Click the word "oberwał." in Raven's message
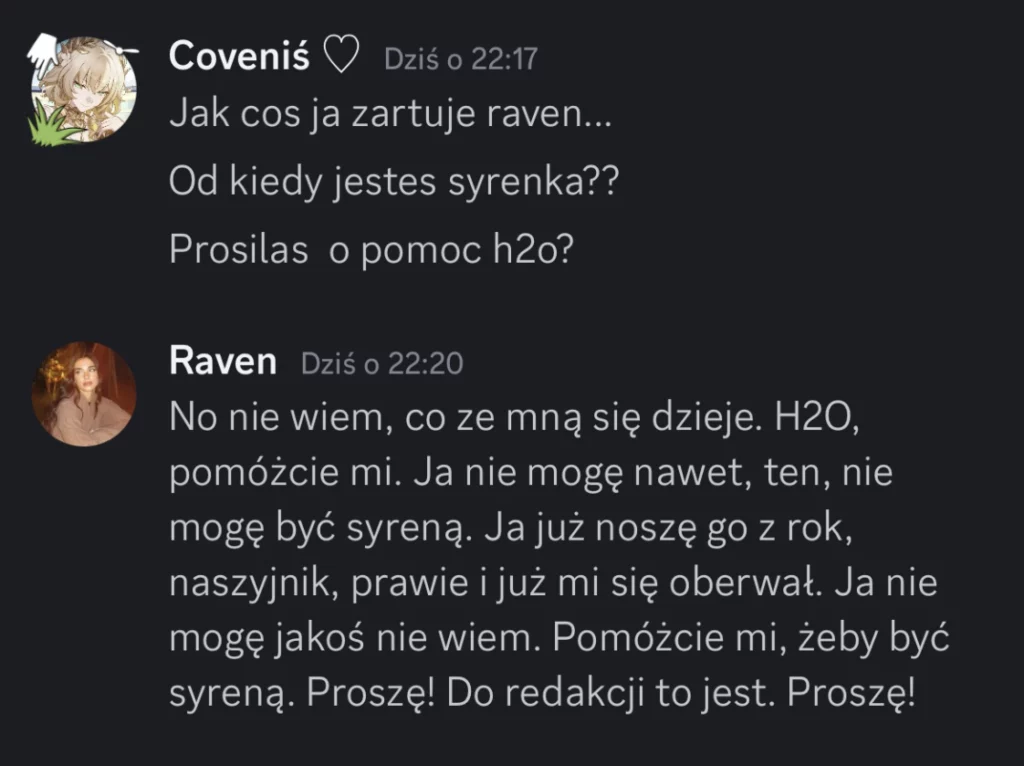This screenshot has height=766, width=1024. (744, 582)
